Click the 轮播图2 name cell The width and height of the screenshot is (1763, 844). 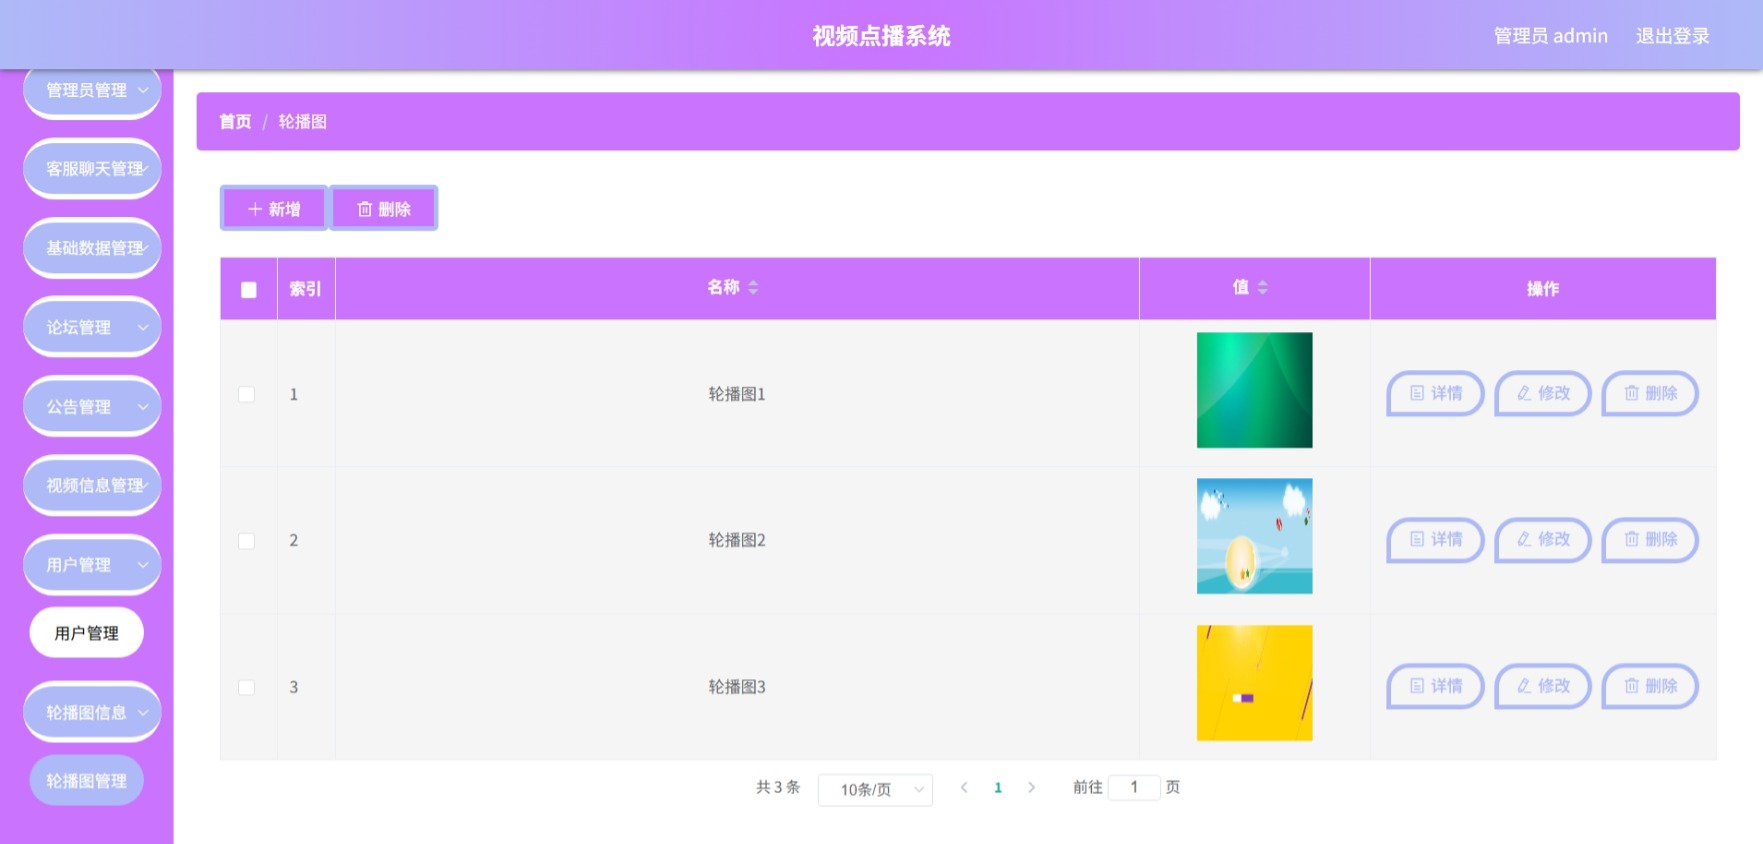tap(737, 541)
